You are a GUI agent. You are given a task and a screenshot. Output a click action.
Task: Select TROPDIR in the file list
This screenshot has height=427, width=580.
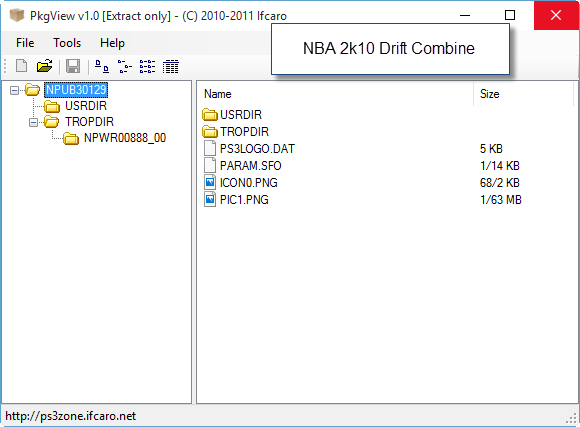(x=245, y=132)
